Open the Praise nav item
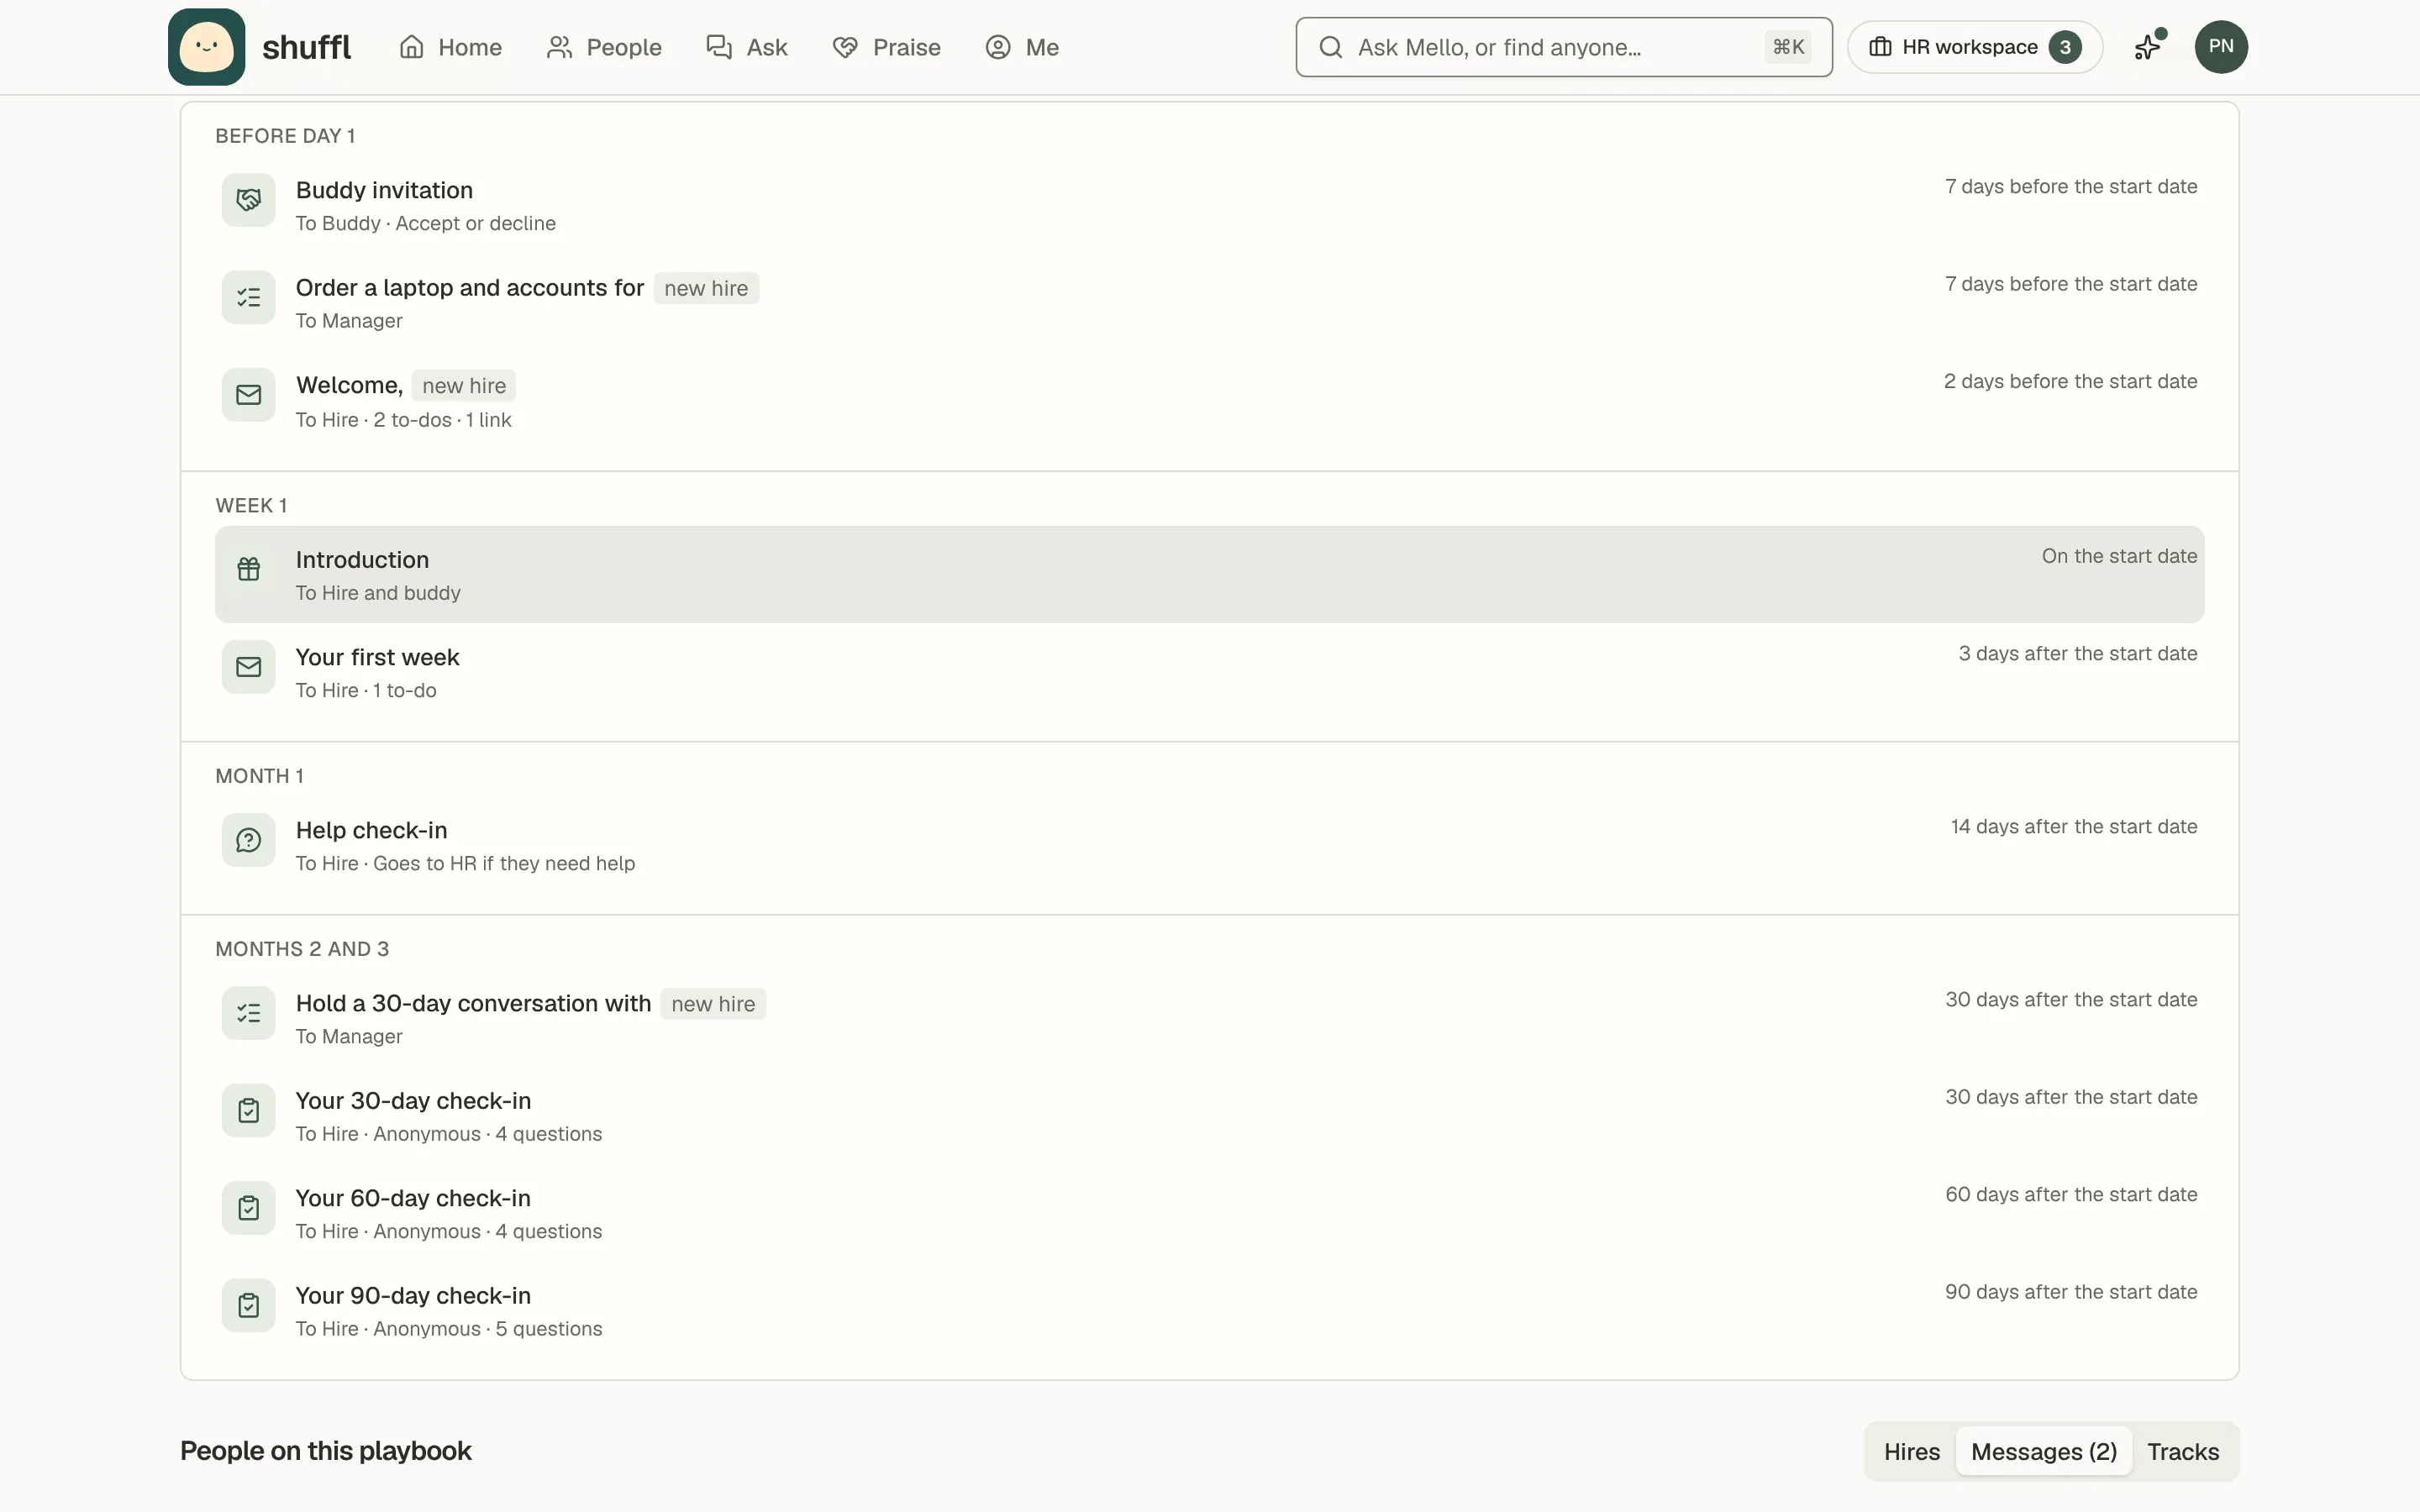2420x1512 pixels. tap(886, 47)
